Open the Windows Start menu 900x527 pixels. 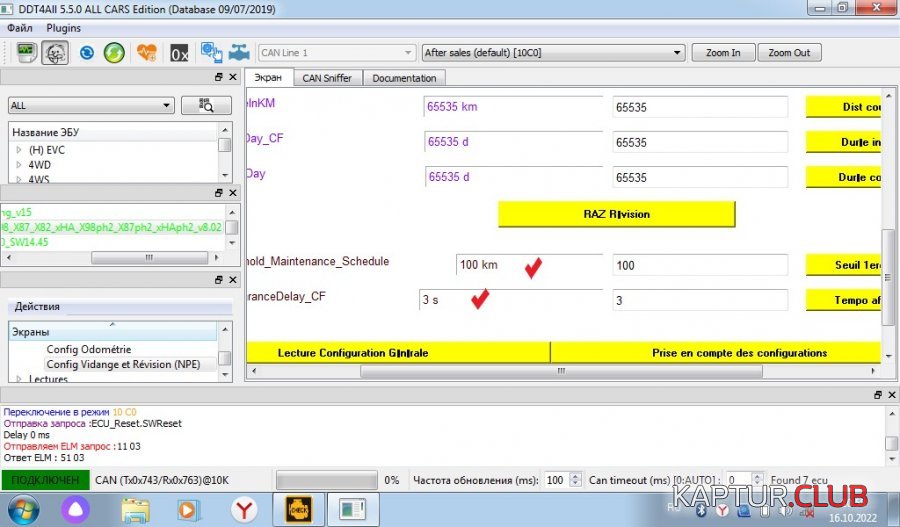tap(23, 510)
